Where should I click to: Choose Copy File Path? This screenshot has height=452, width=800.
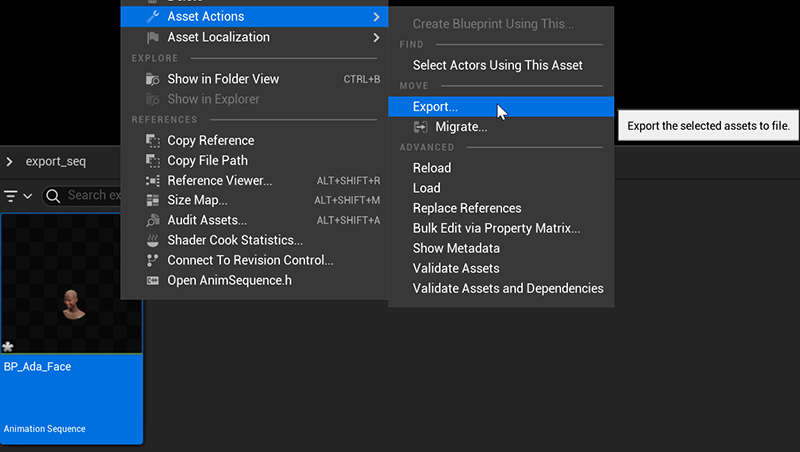tap(254, 161)
